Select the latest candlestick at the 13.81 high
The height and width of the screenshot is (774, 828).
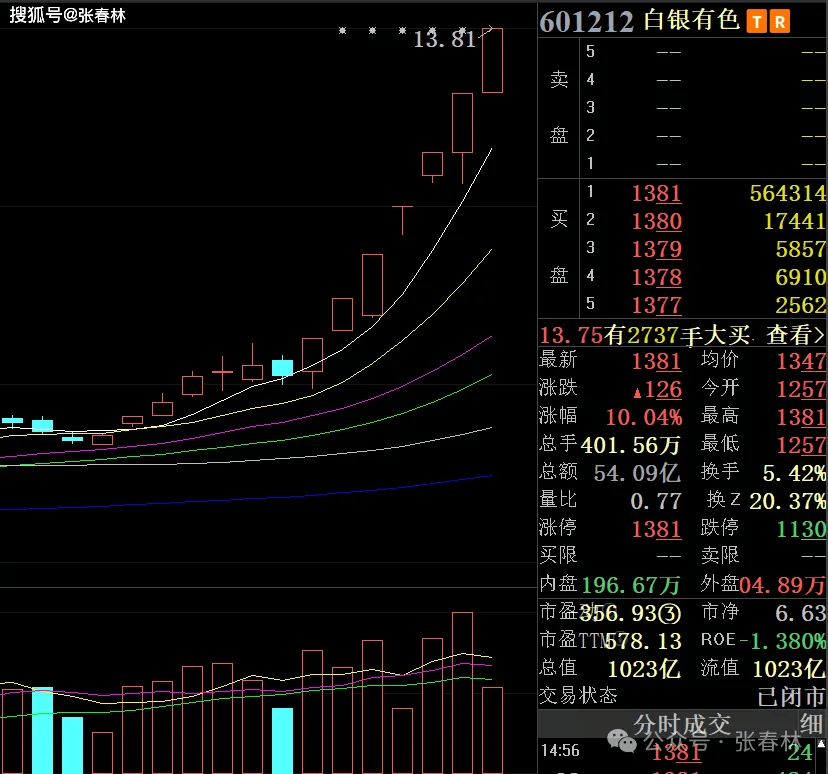[x=492, y=61]
